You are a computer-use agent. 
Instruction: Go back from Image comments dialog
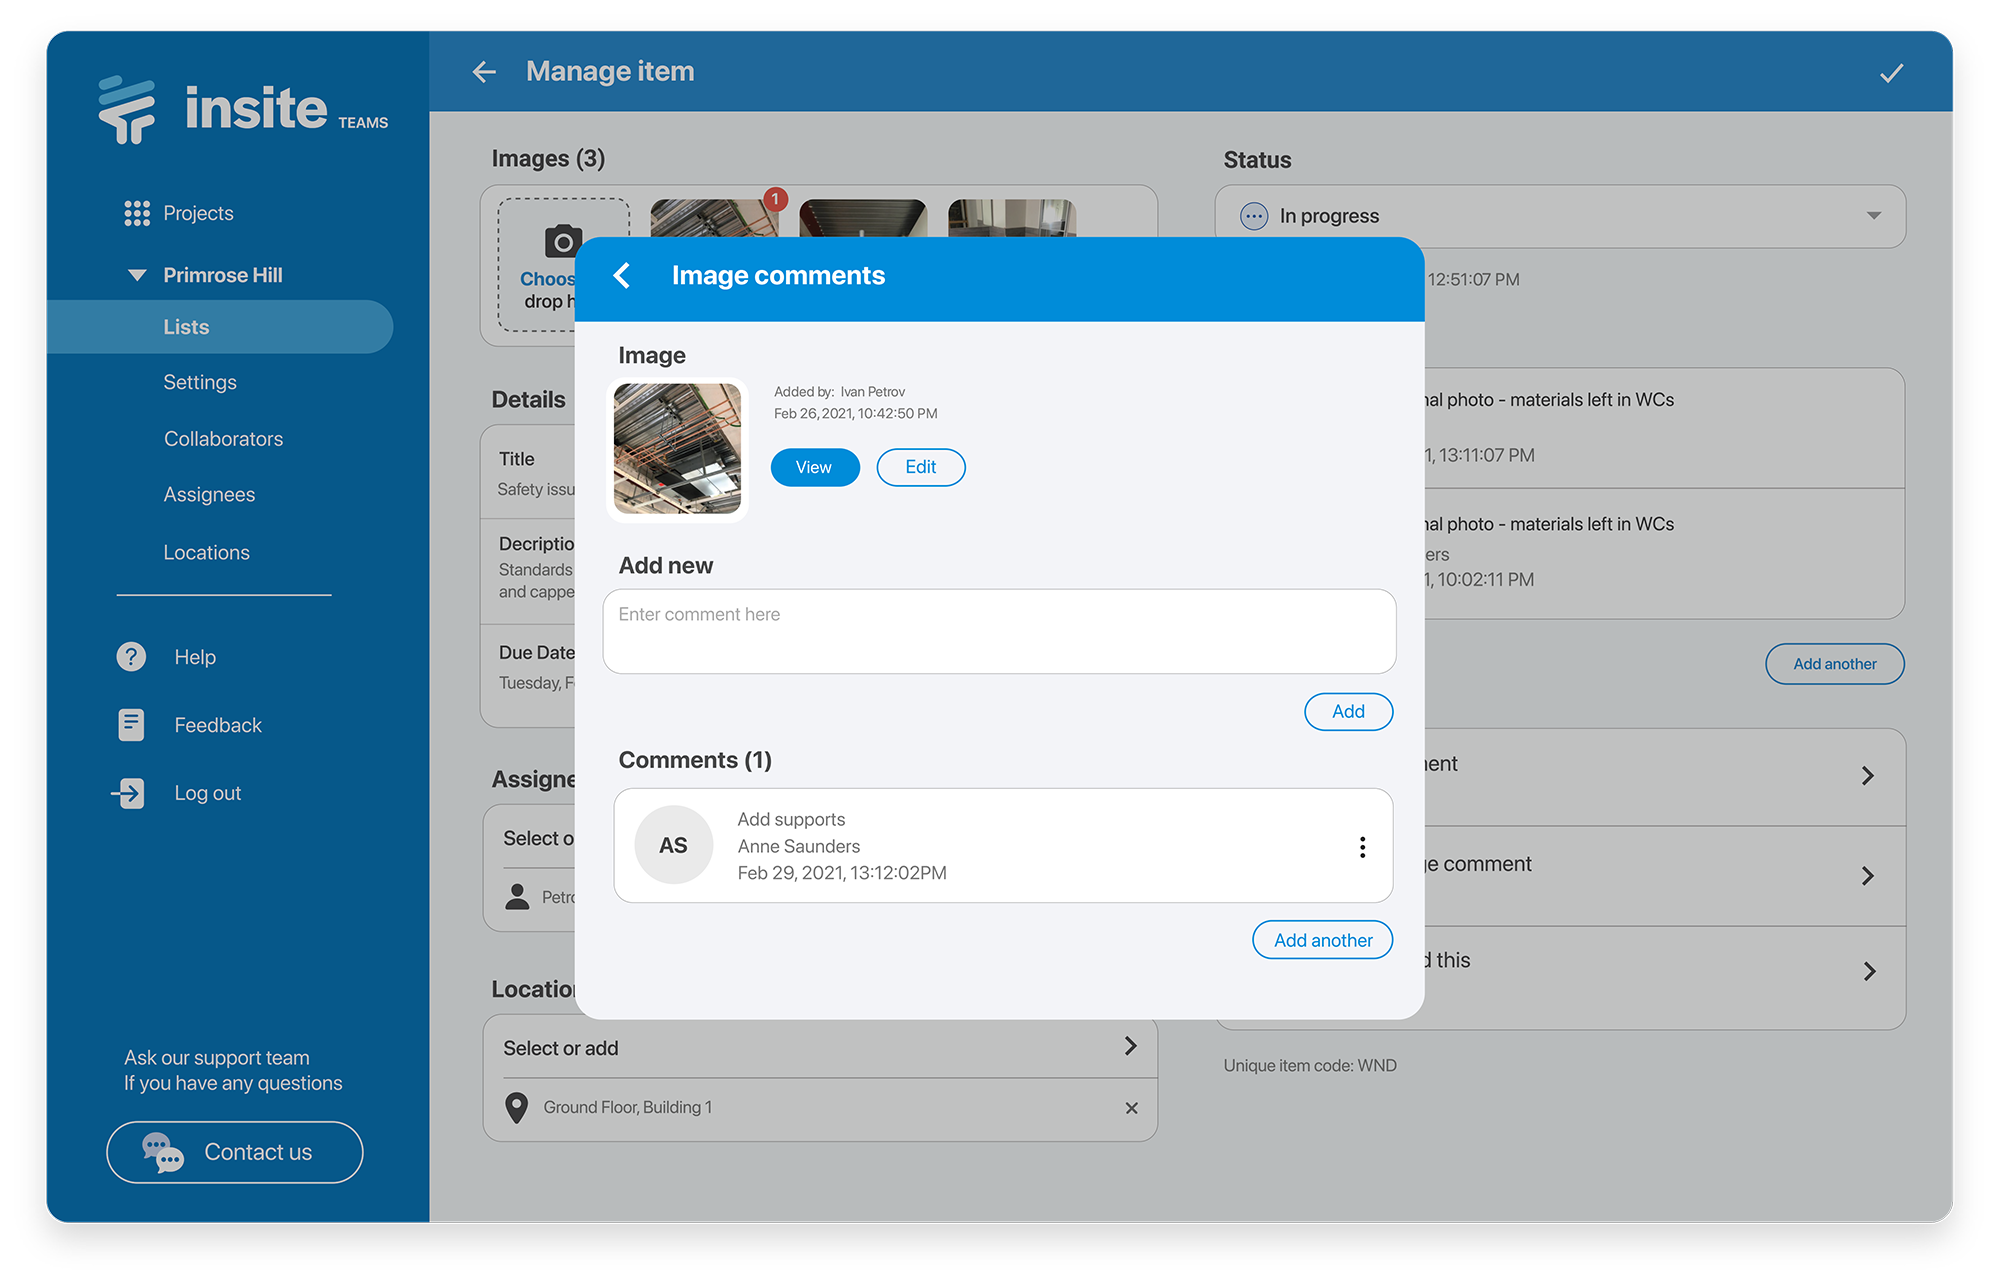[622, 275]
